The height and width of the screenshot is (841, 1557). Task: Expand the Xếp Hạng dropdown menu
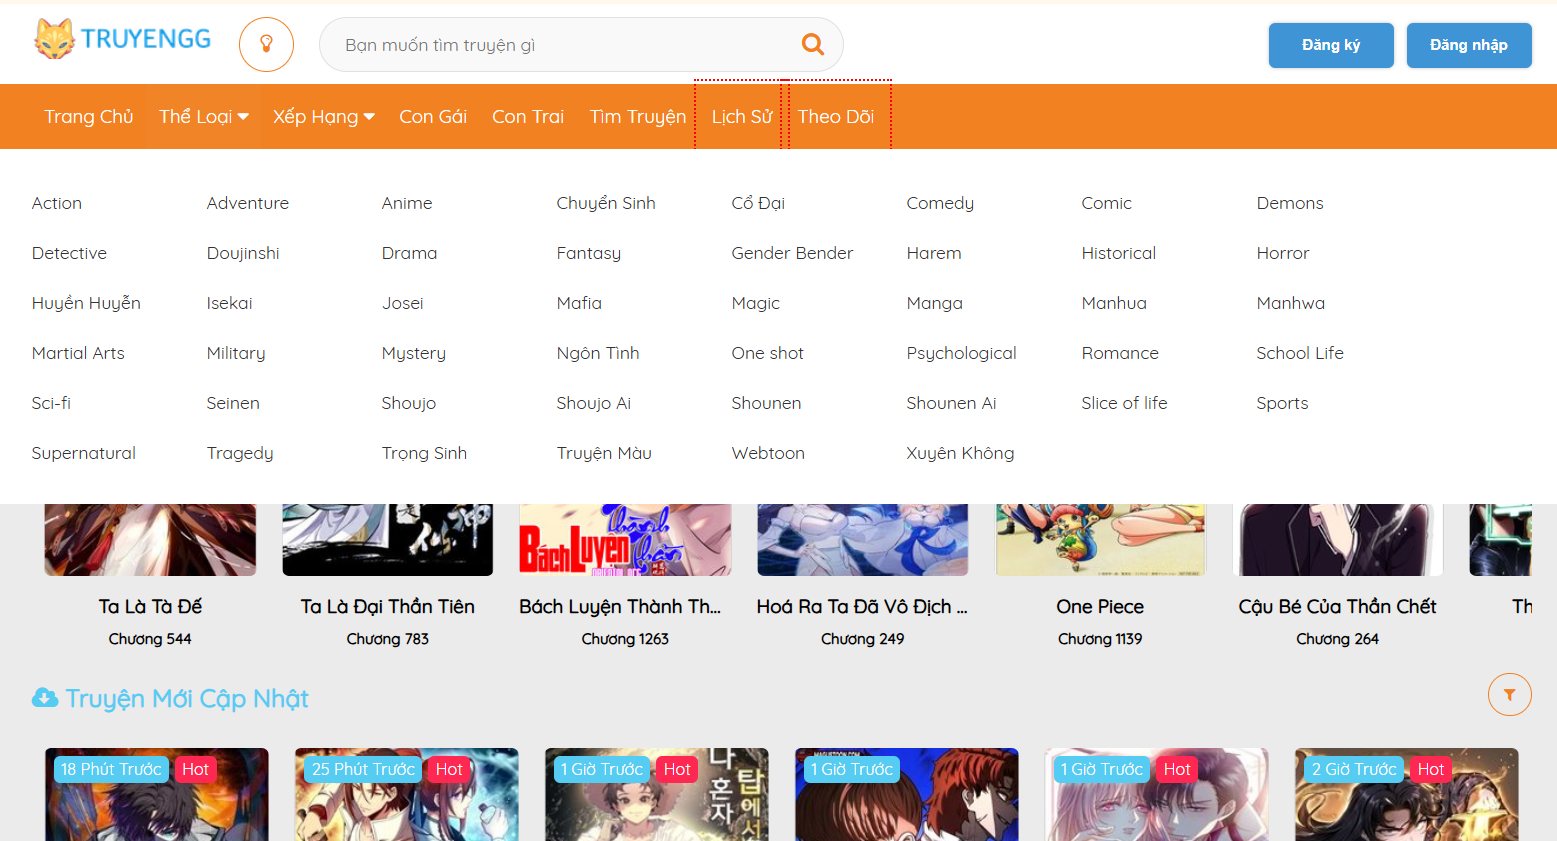[323, 117]
